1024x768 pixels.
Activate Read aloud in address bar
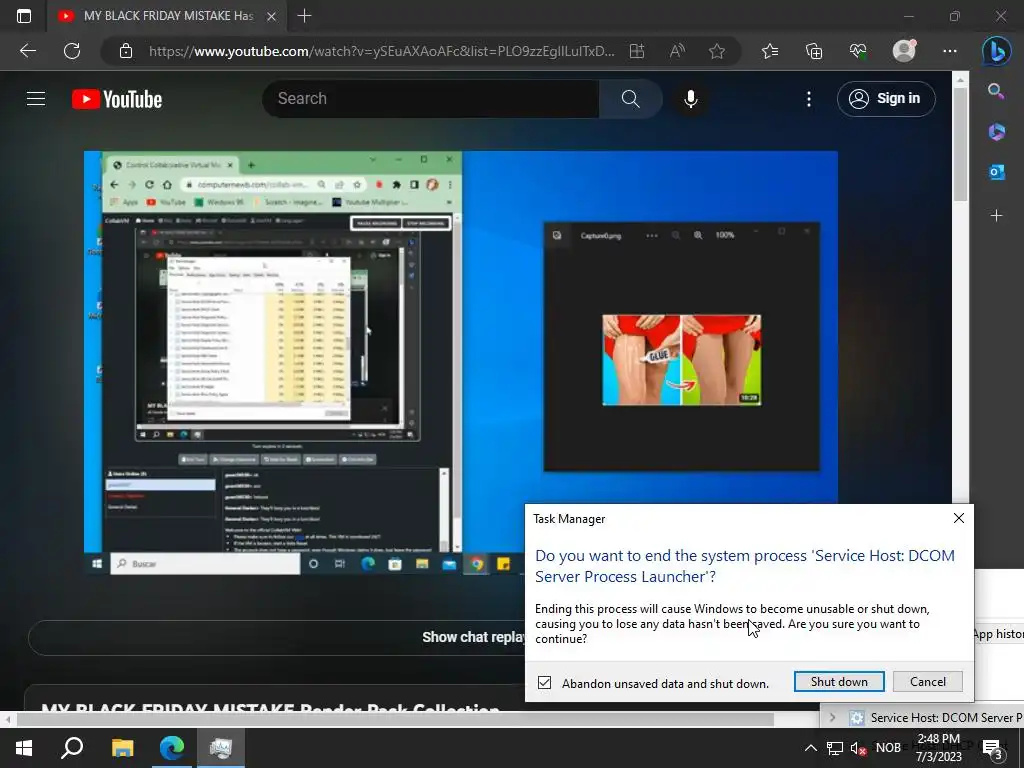pos(677,51)
